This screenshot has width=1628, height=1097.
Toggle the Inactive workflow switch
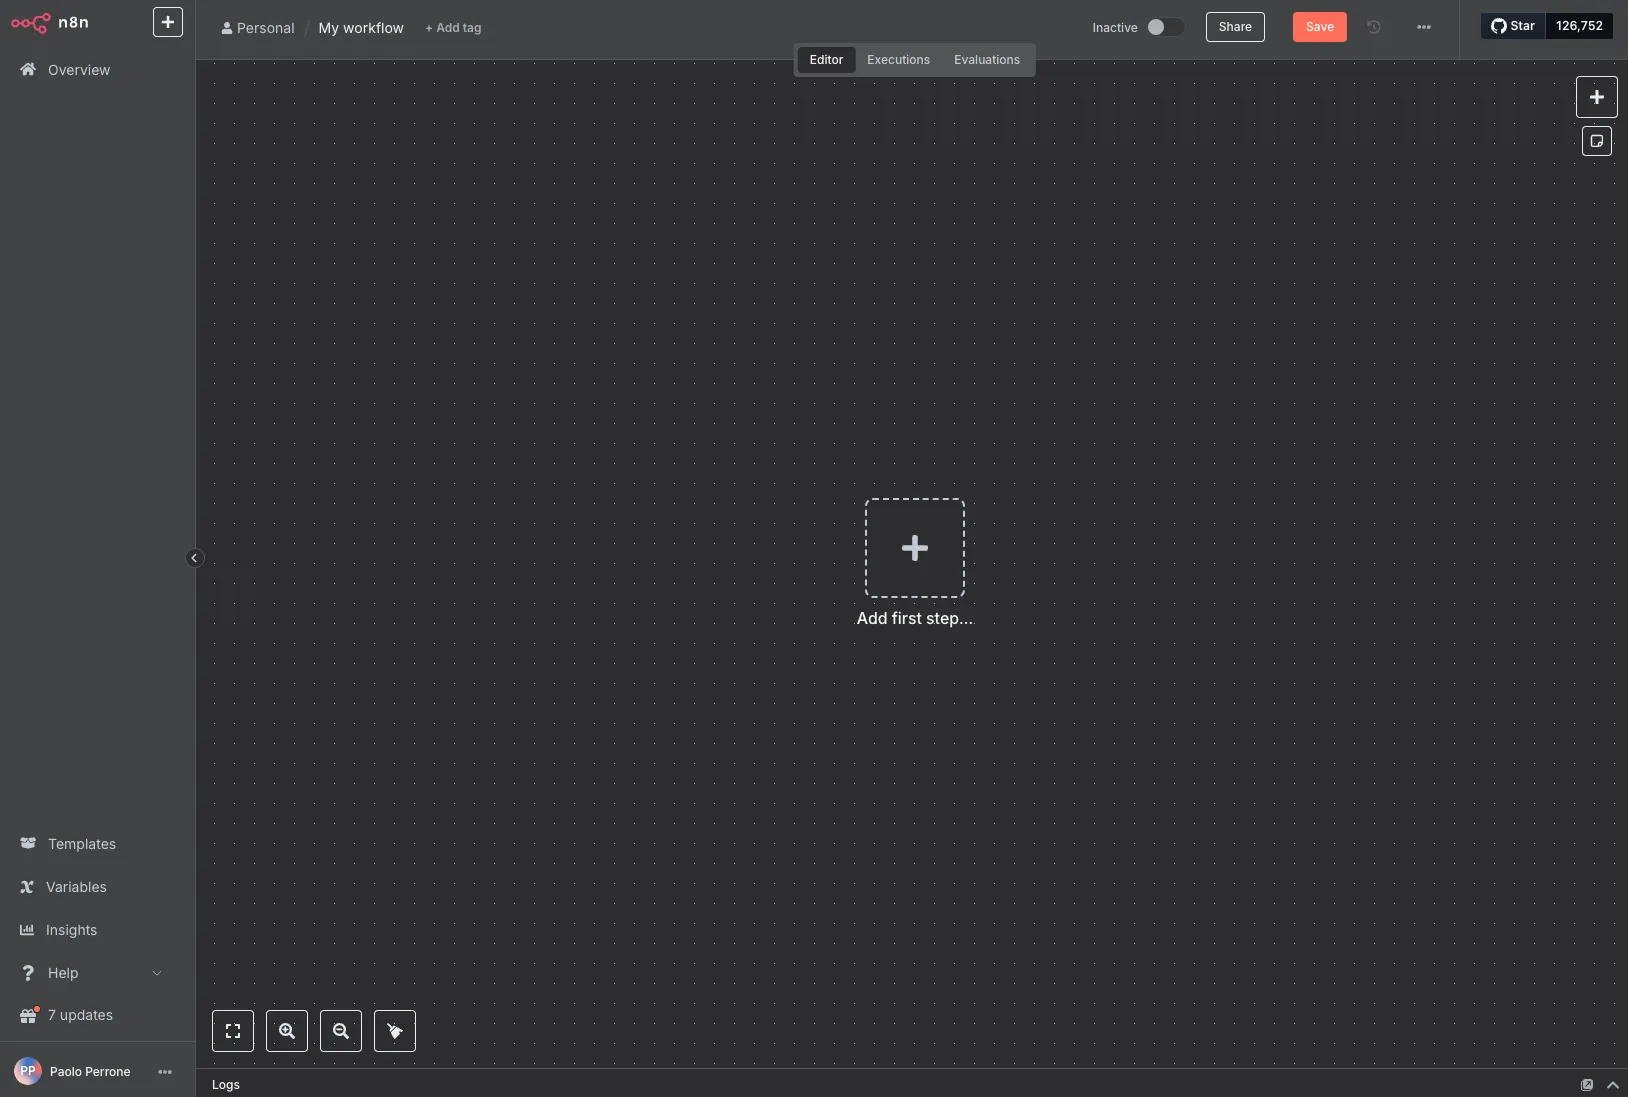click(x=1165, y=27)
